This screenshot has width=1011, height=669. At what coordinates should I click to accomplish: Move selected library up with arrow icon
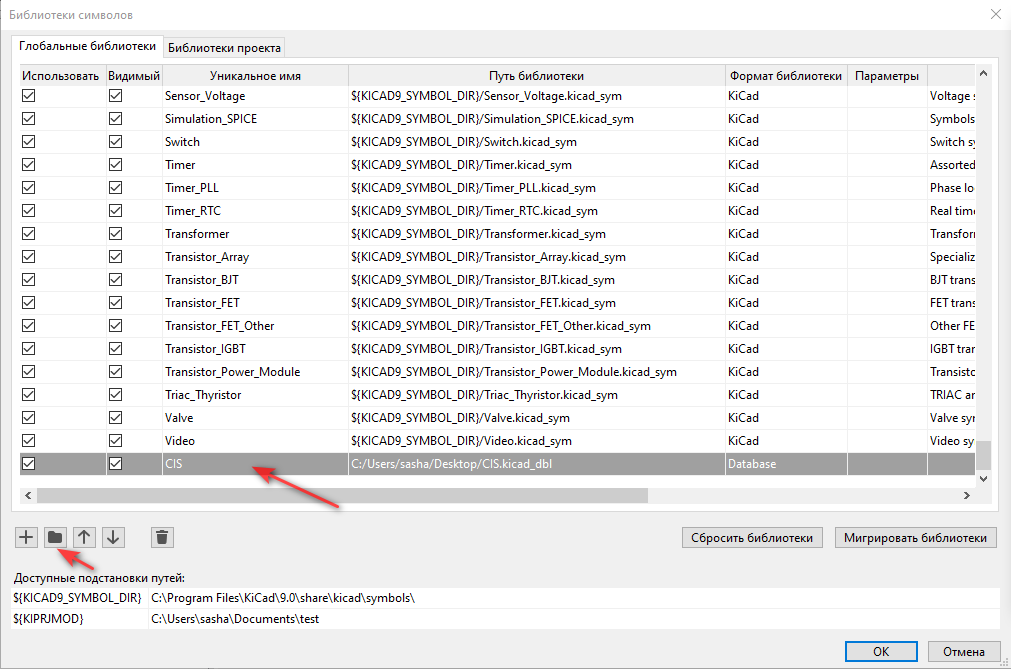coord(85,537)
